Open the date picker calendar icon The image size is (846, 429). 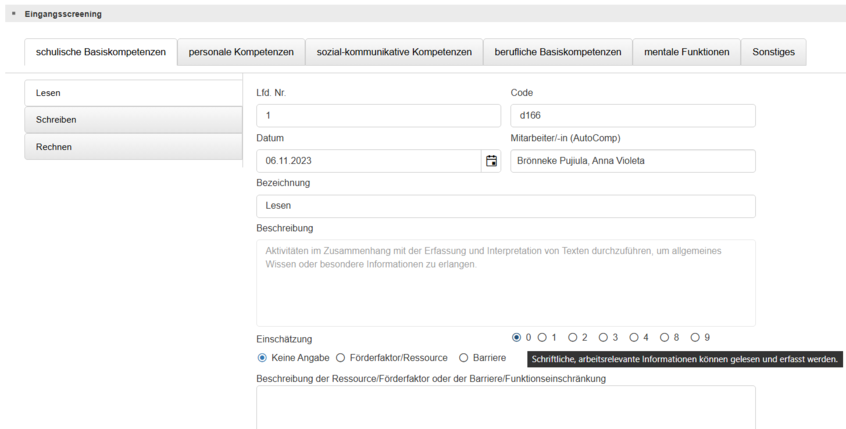[x=491, y=161]
